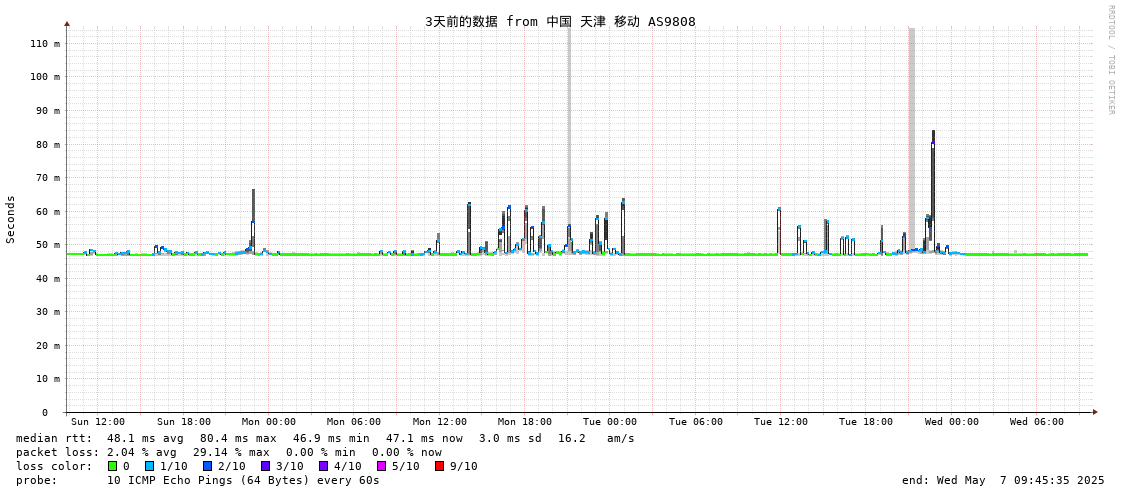
Task: Click the Tue 00:00 time label
Action: (610, 423)
